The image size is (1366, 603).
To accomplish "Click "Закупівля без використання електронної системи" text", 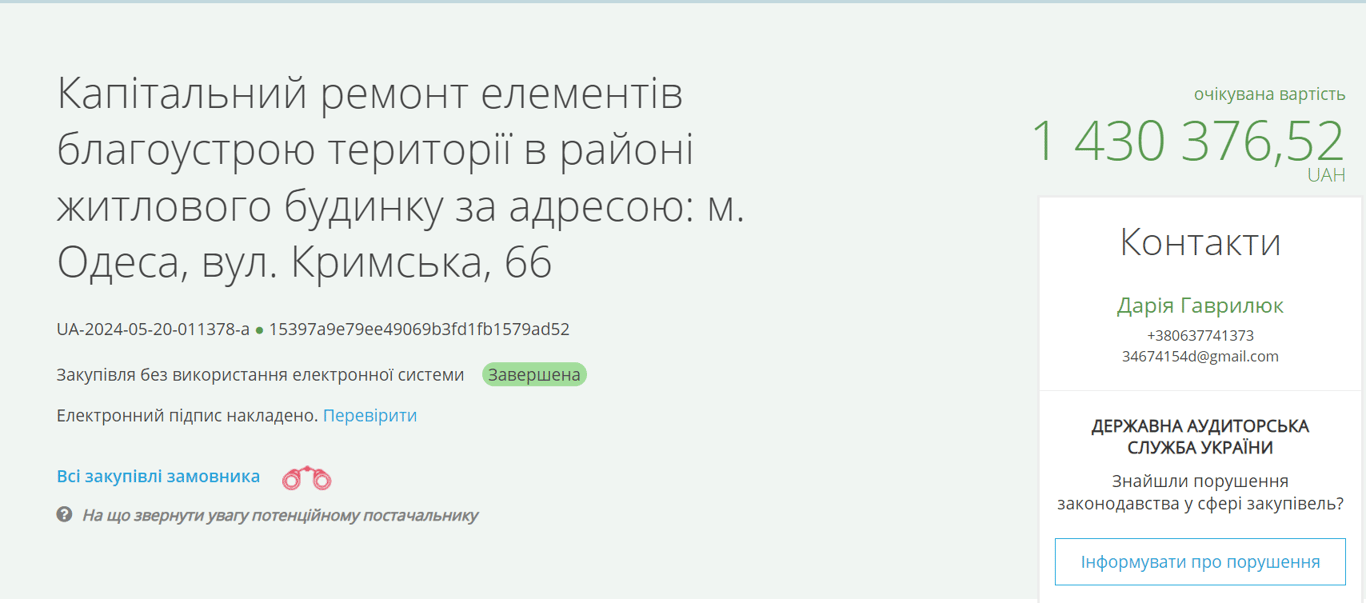I will click(258, 374).
